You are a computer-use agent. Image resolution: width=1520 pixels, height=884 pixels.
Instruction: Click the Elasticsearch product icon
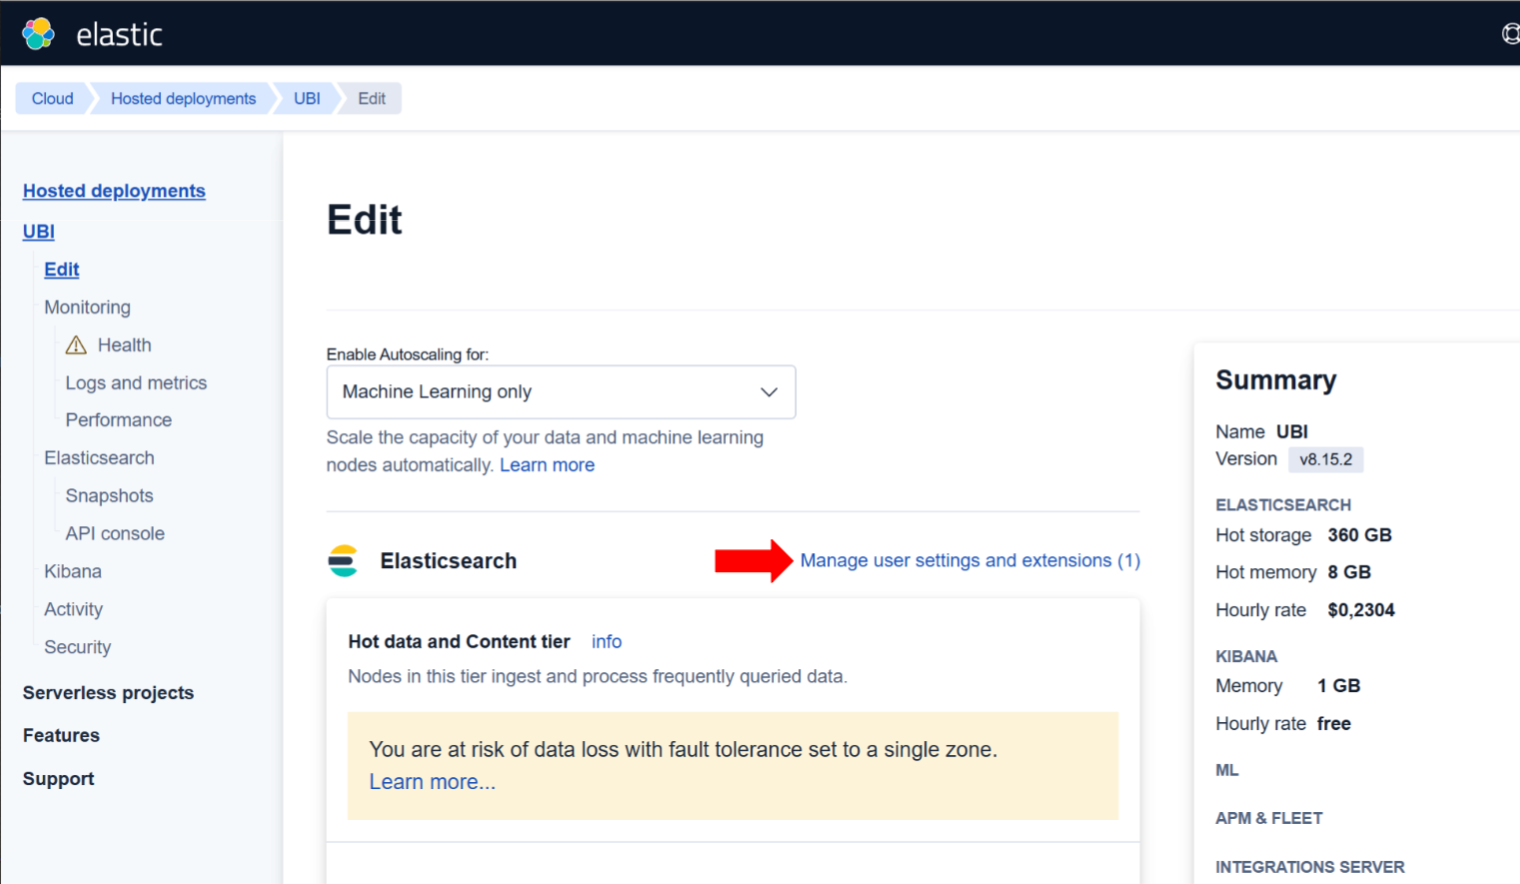(343, 561)
